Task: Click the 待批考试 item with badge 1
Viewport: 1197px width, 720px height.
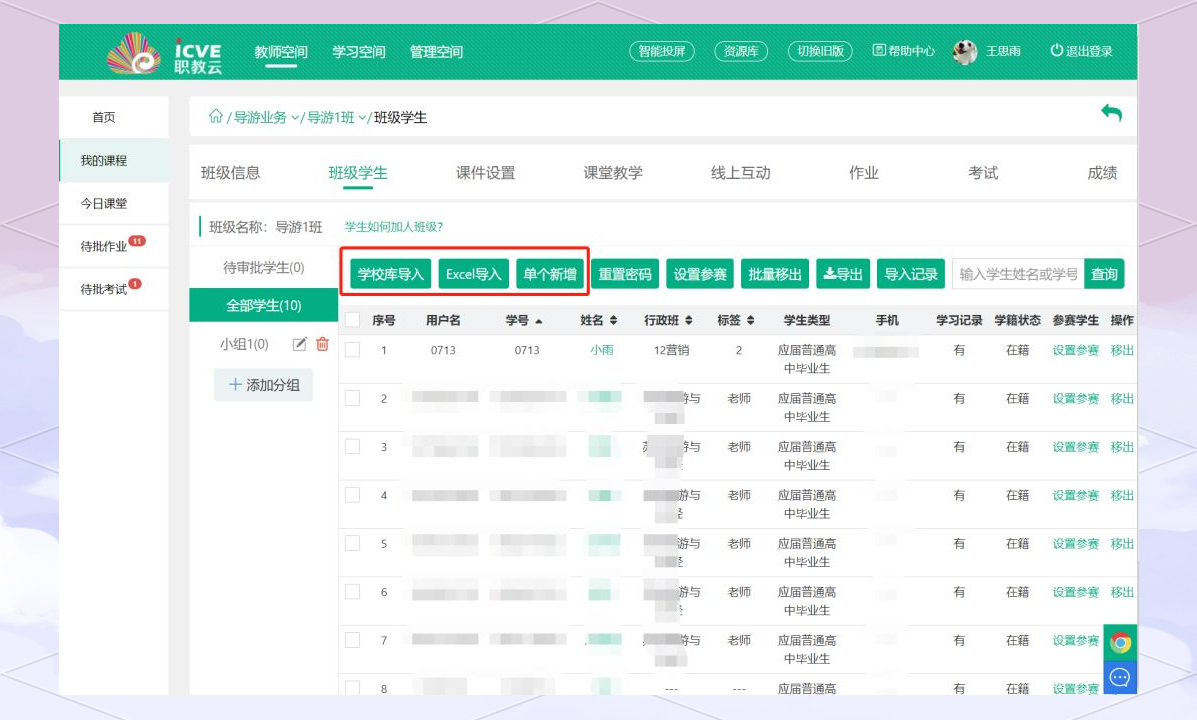Action: click(113, 289)
